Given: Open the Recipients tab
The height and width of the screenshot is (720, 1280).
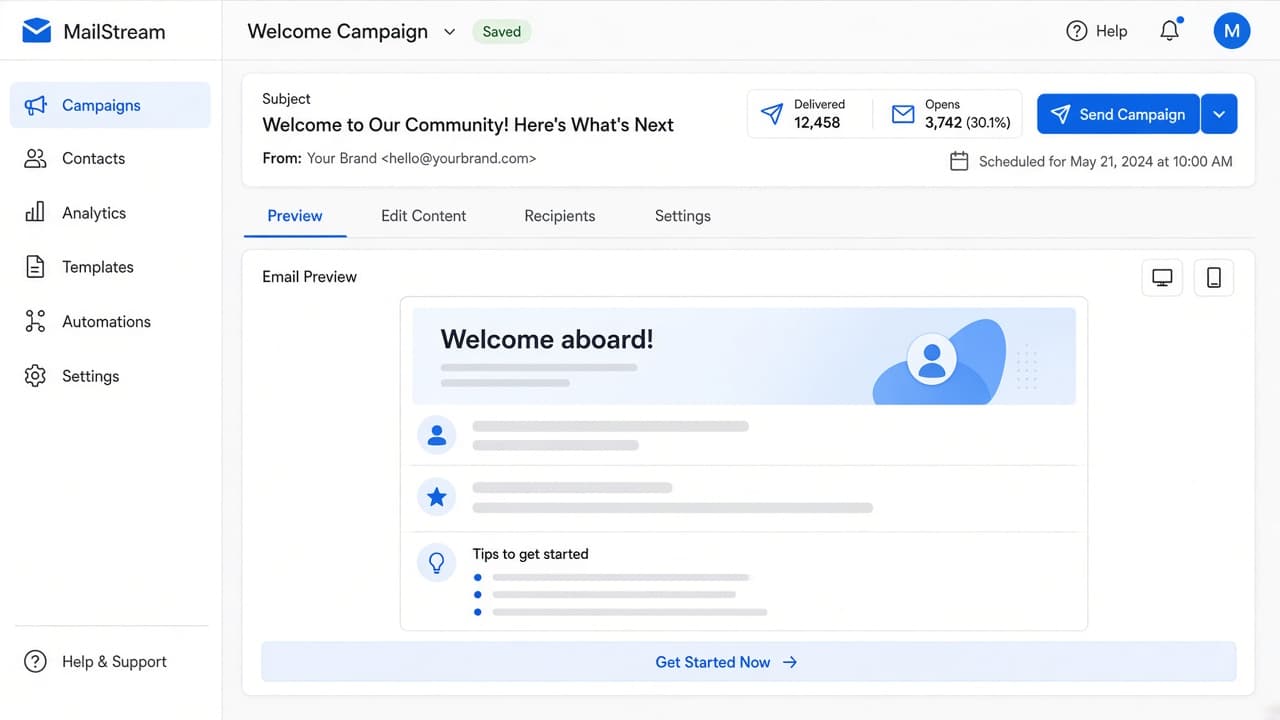Looking at the screenshot, I should coord(560,216).
